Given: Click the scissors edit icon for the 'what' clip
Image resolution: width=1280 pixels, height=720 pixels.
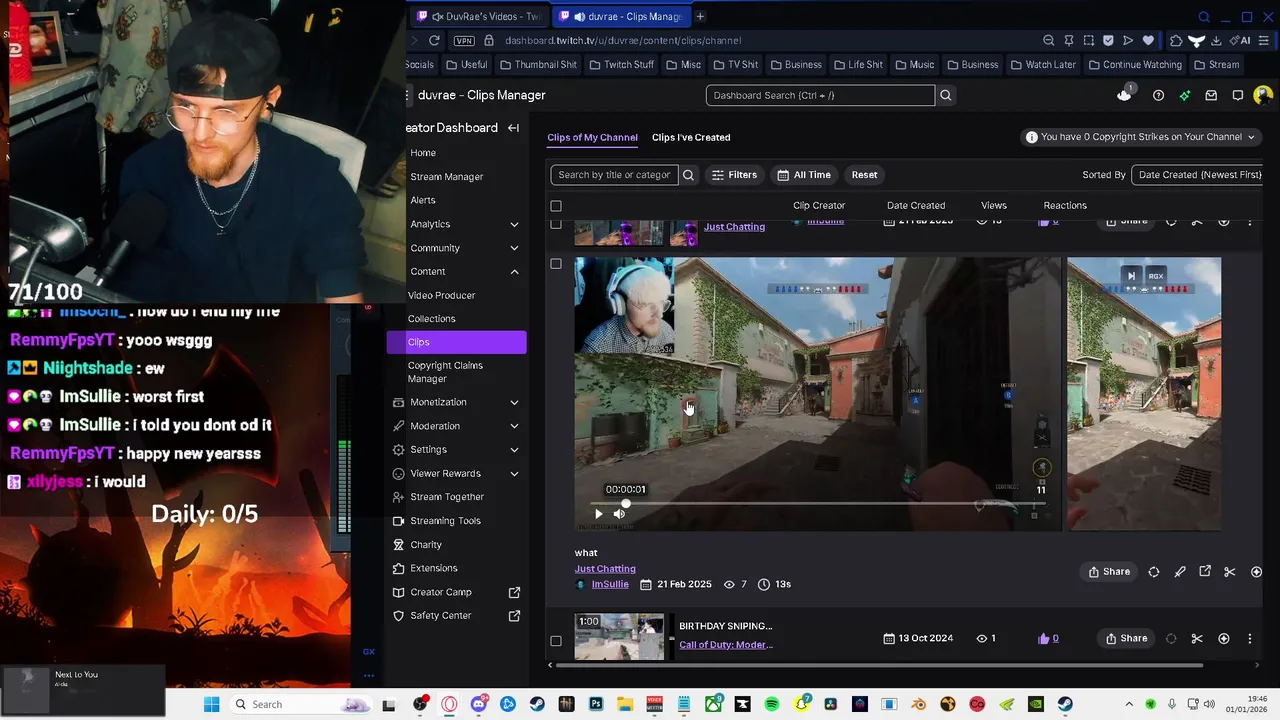Looking at the screenshot, I should [1230, 572].
